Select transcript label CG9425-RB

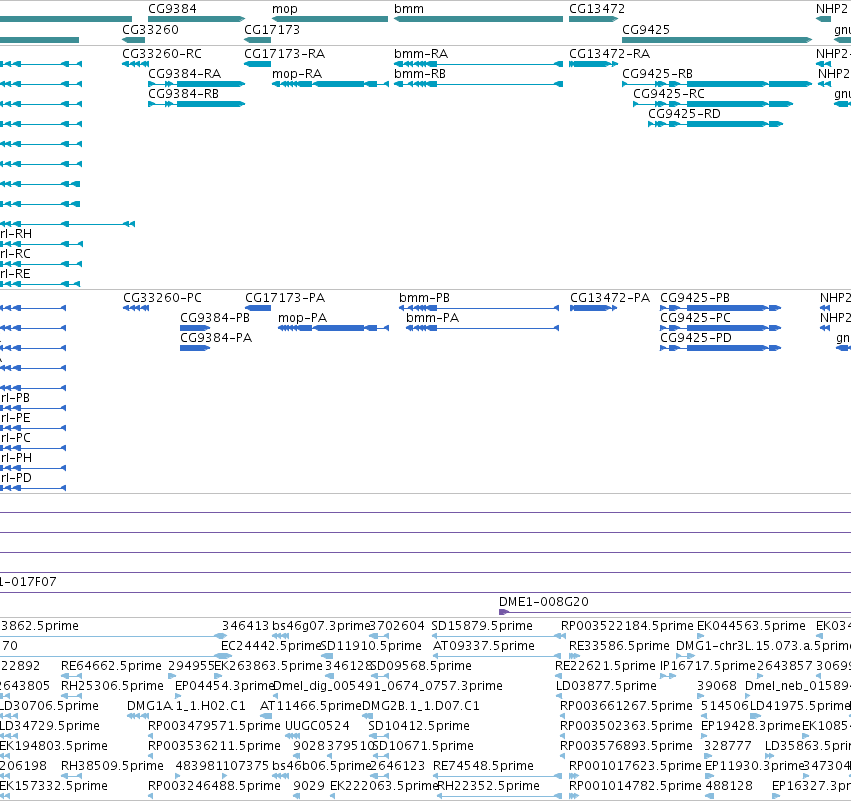[657, 73]
